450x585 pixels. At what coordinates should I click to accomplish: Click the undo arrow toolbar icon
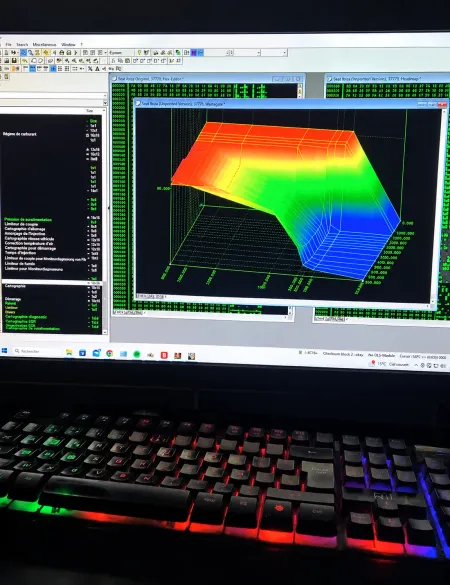tap(25, 60)
